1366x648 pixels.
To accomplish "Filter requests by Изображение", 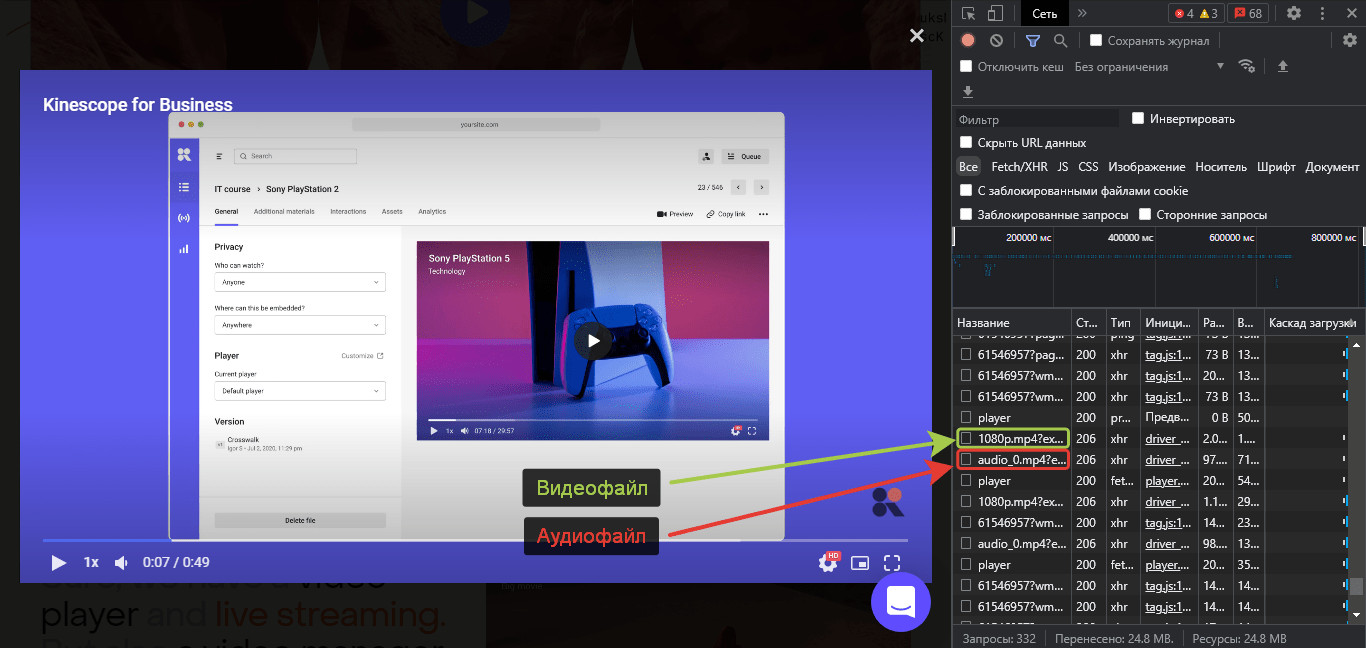I will 1146,167.
